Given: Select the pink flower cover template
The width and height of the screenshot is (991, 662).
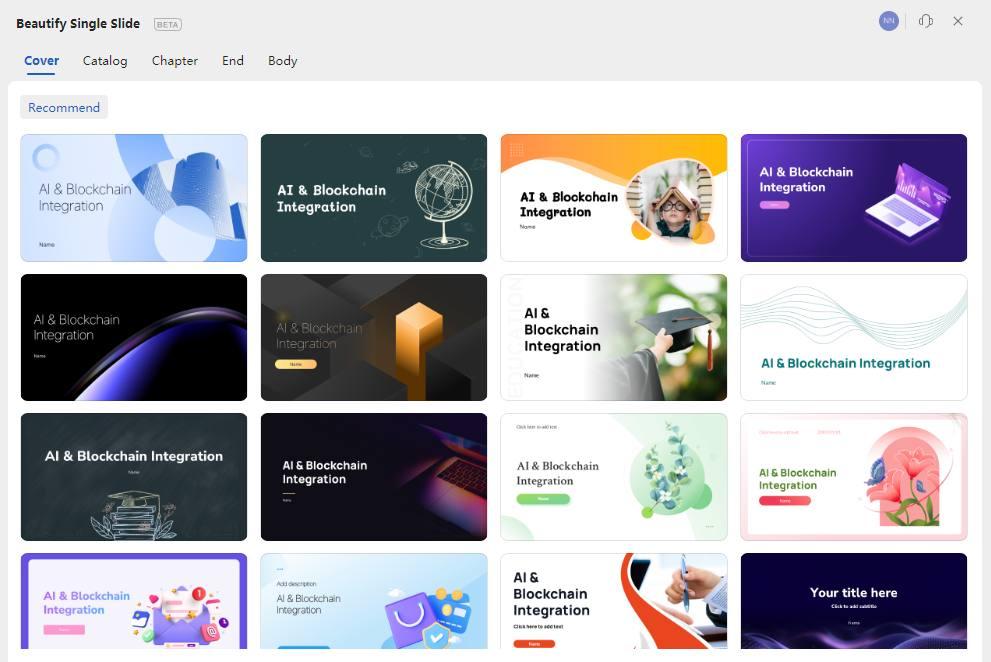Looking at the screenshot, I should pyautogui.click(x=854, y=477).
